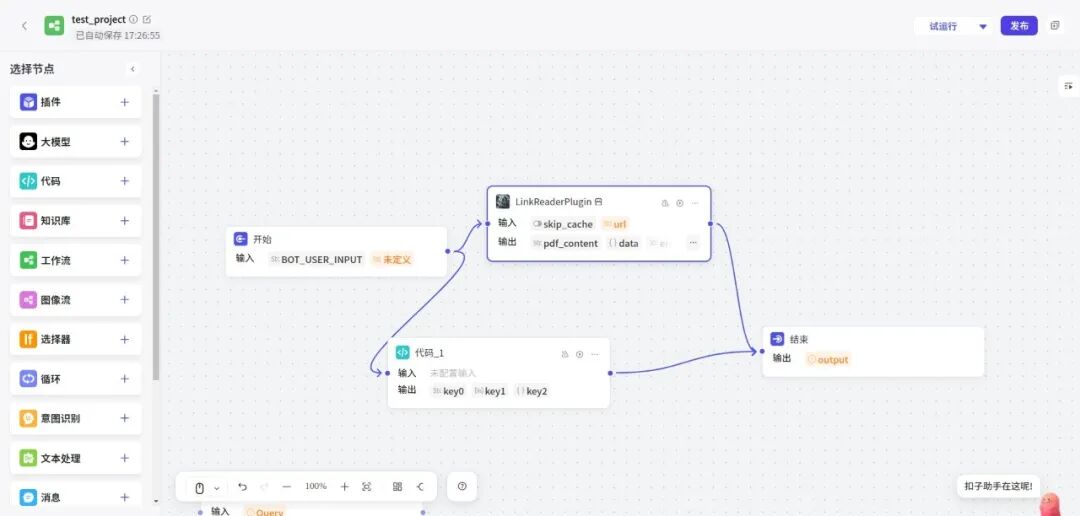Click the output tag in 结束 node

click(x=829, y=360)
